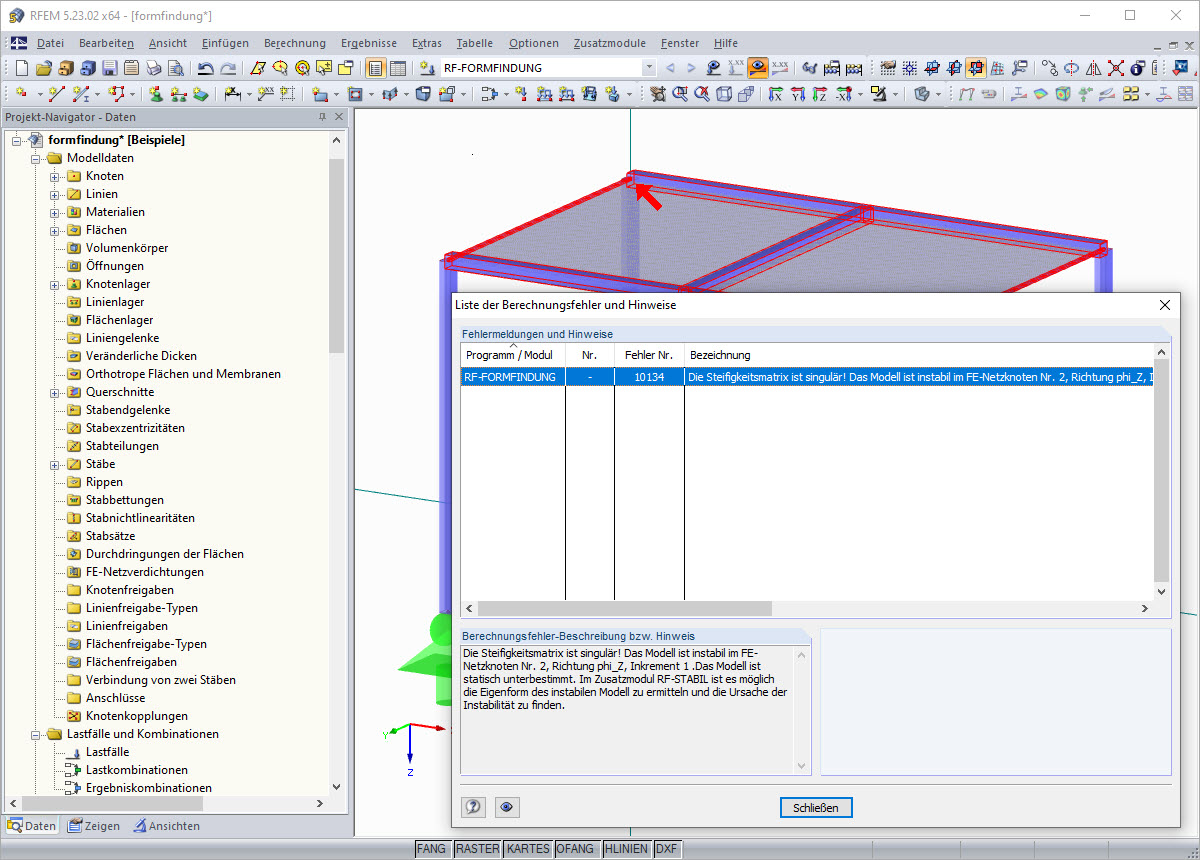Open the Berechnung menu
This screenshot has width=1200, height=860.
click(295, 43)
